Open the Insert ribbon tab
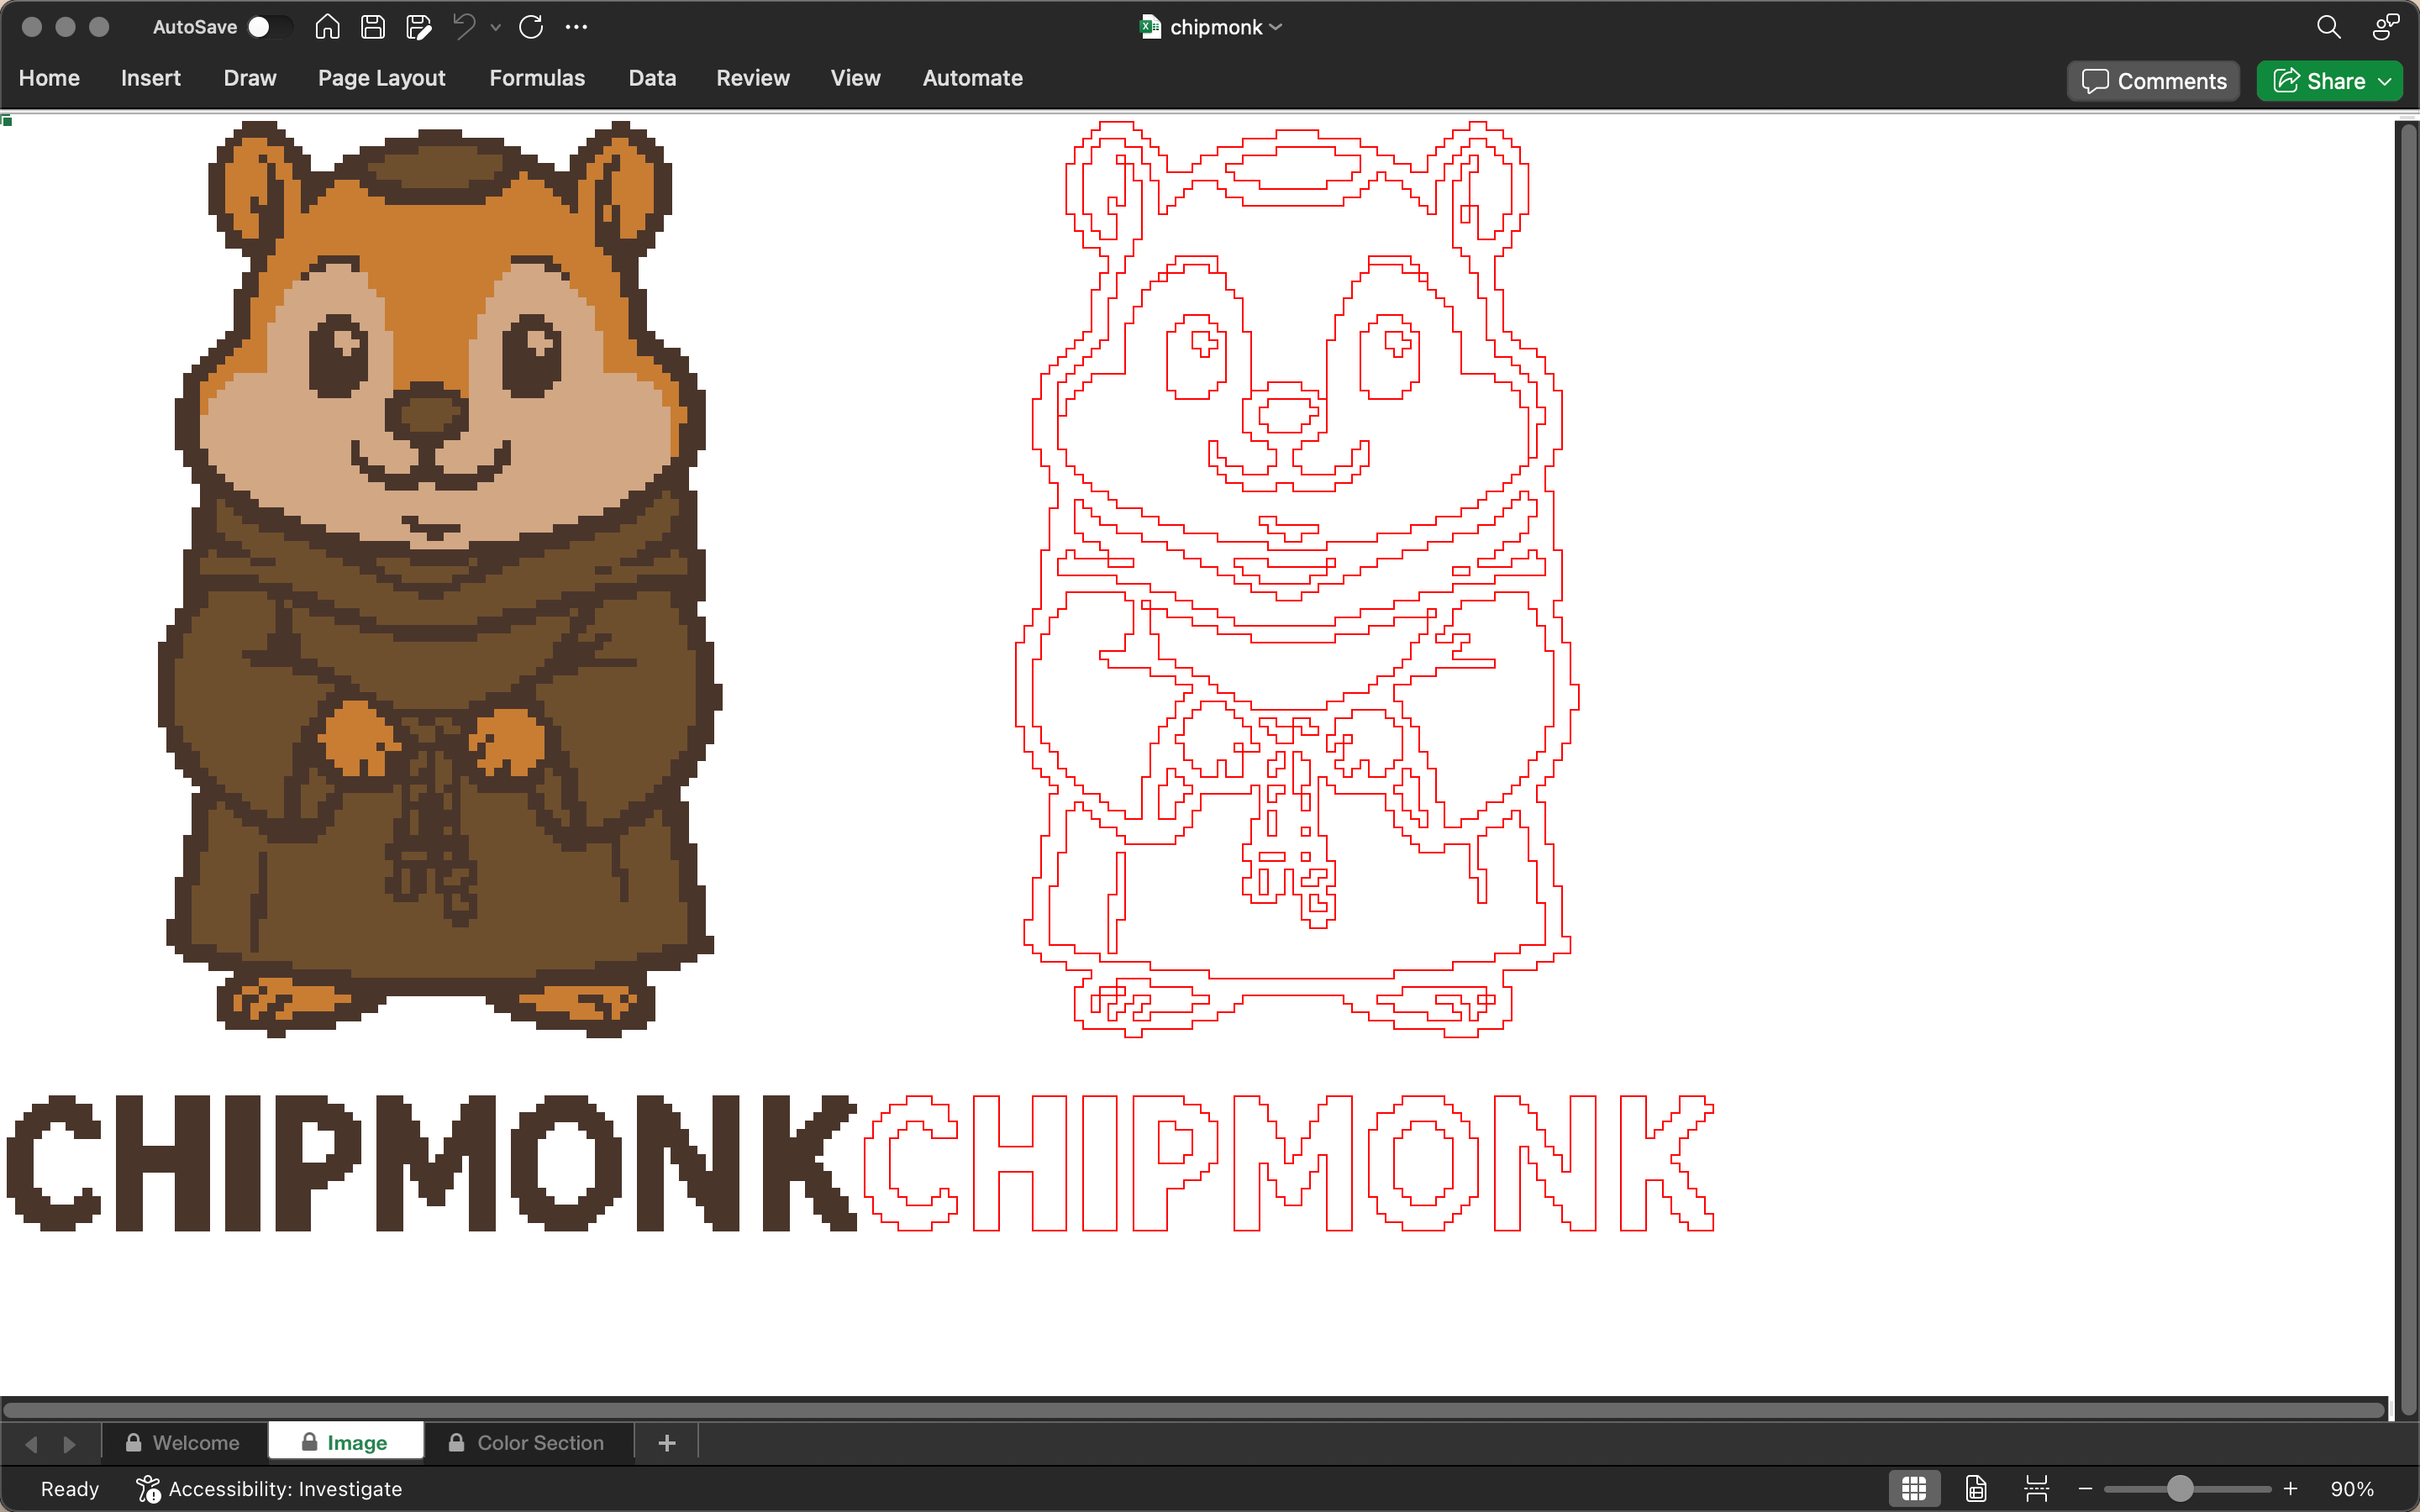This screenshot has width=2420, height=1512. [x=151, y=78]
